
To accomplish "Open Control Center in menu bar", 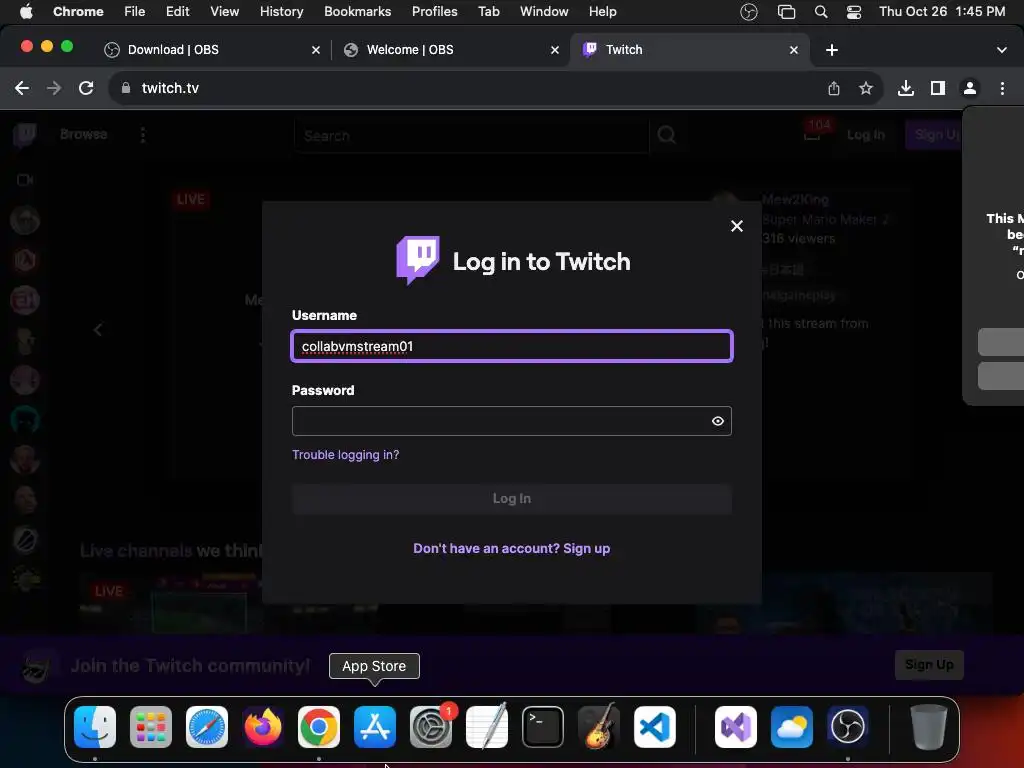I will (x=854, y=12).
